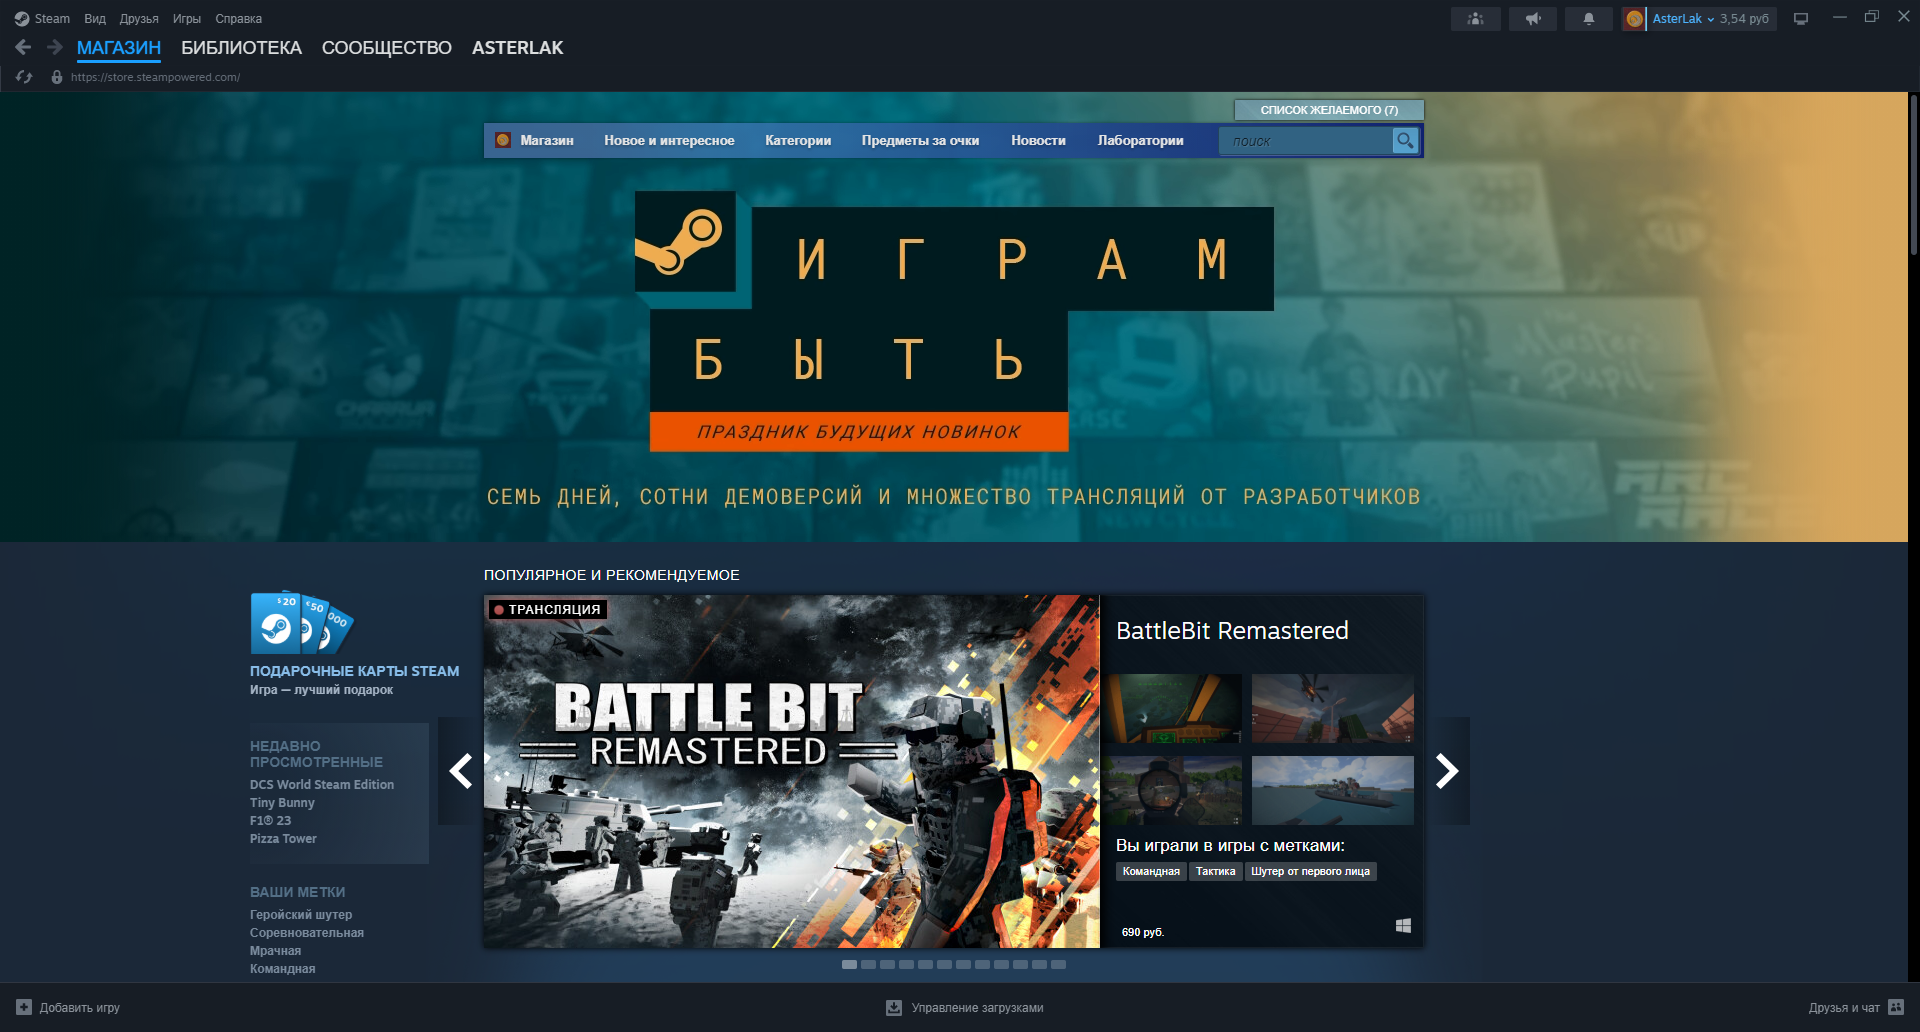Click the Steam logo in the menu bar
Screen dimensions: 1920x1032
pyautogui.click(x=22, y=19)
